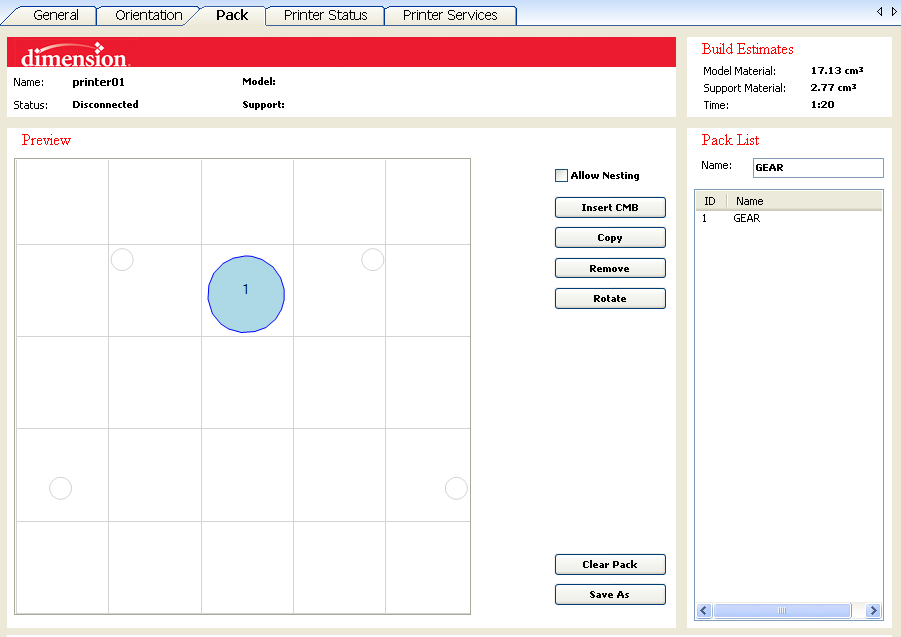The width and height of the screenshot is (901, 637).
Task: Click the Remove button
Action: (610, 268)
